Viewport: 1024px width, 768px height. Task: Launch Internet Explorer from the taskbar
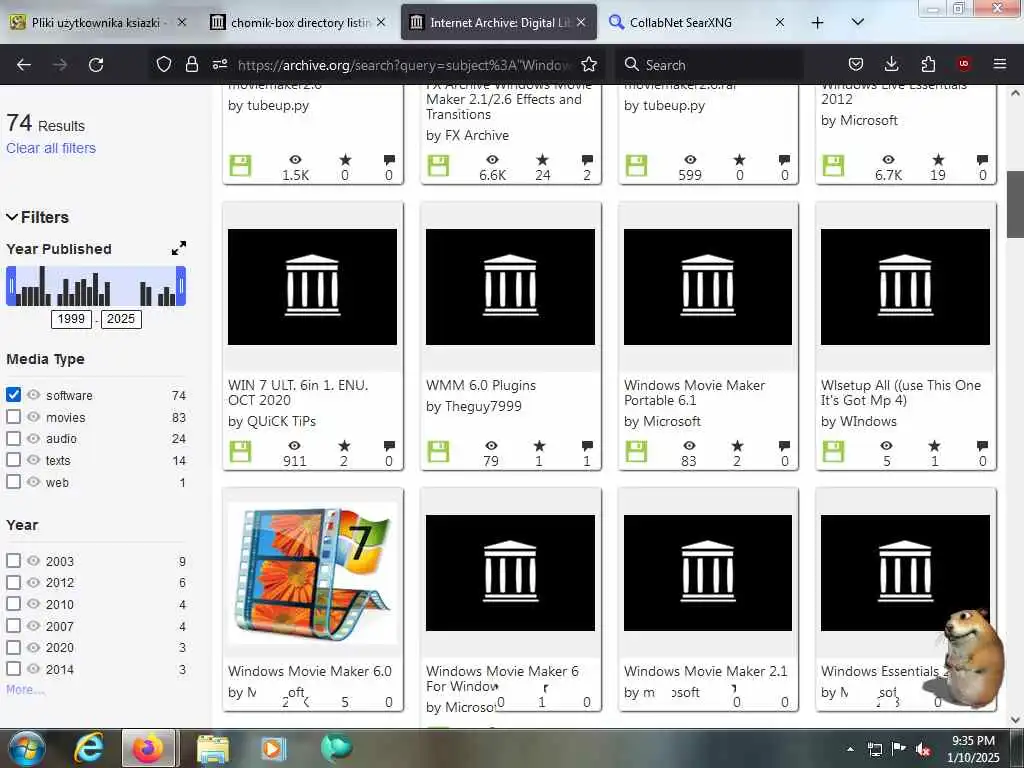tap(88, 748)
